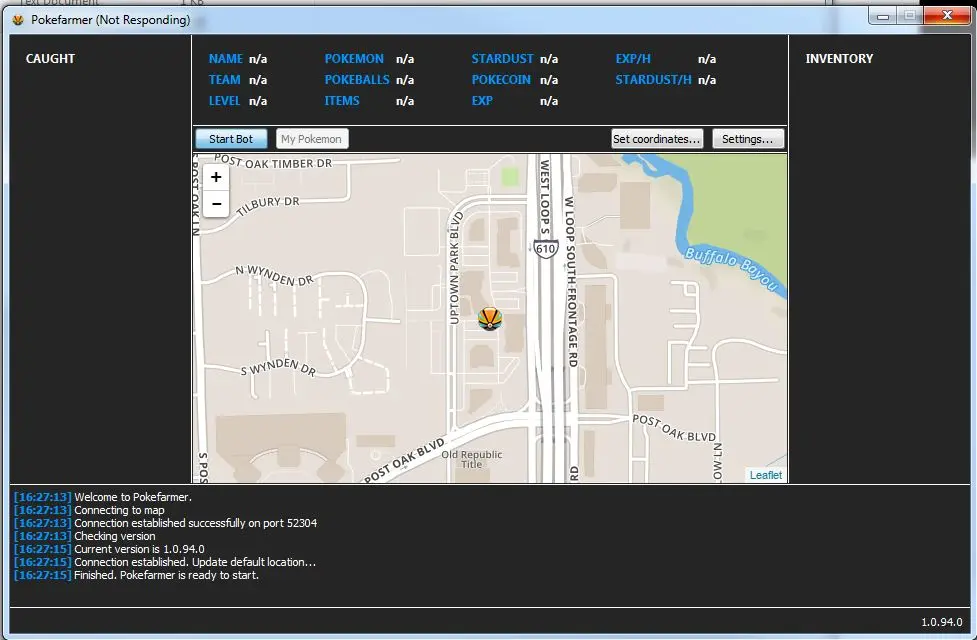
Task: Click the Buffalo Bayou label on map
Action: 732,269
